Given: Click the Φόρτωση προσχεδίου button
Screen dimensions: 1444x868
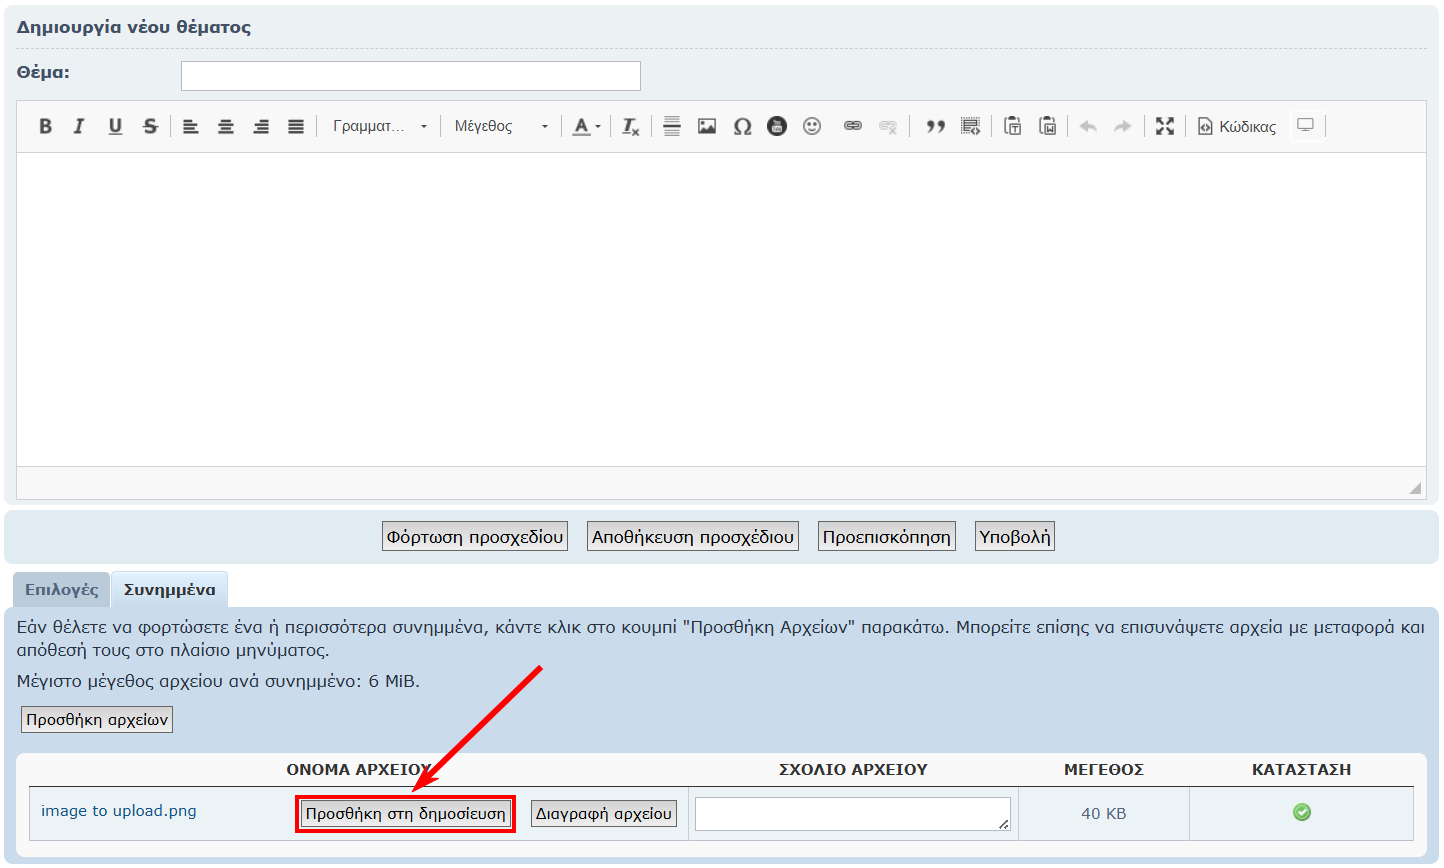Looking at the screenshot, I should 475,536.
